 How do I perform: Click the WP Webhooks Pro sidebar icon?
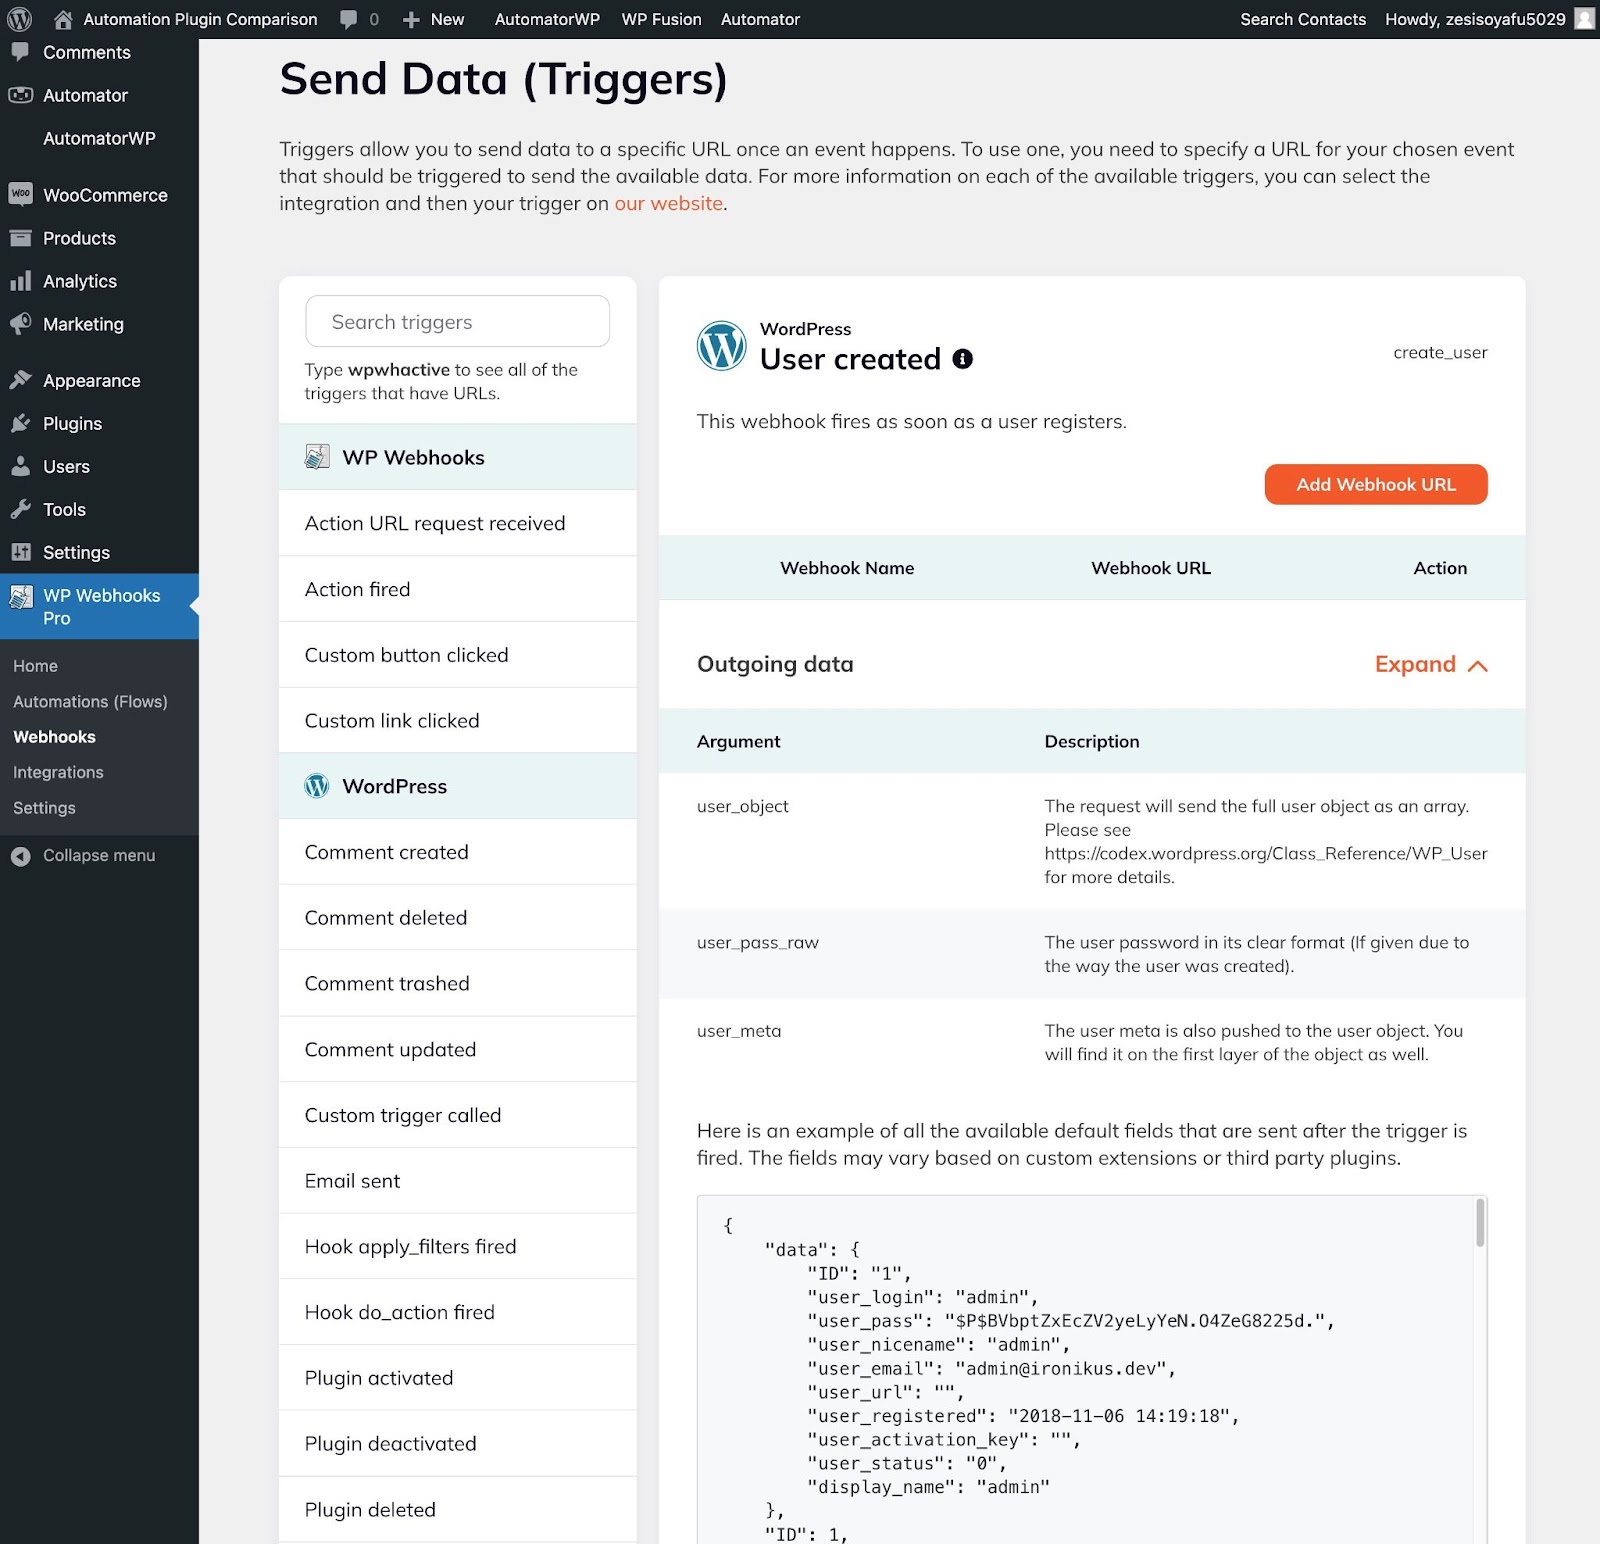click(x=20, y=597)
